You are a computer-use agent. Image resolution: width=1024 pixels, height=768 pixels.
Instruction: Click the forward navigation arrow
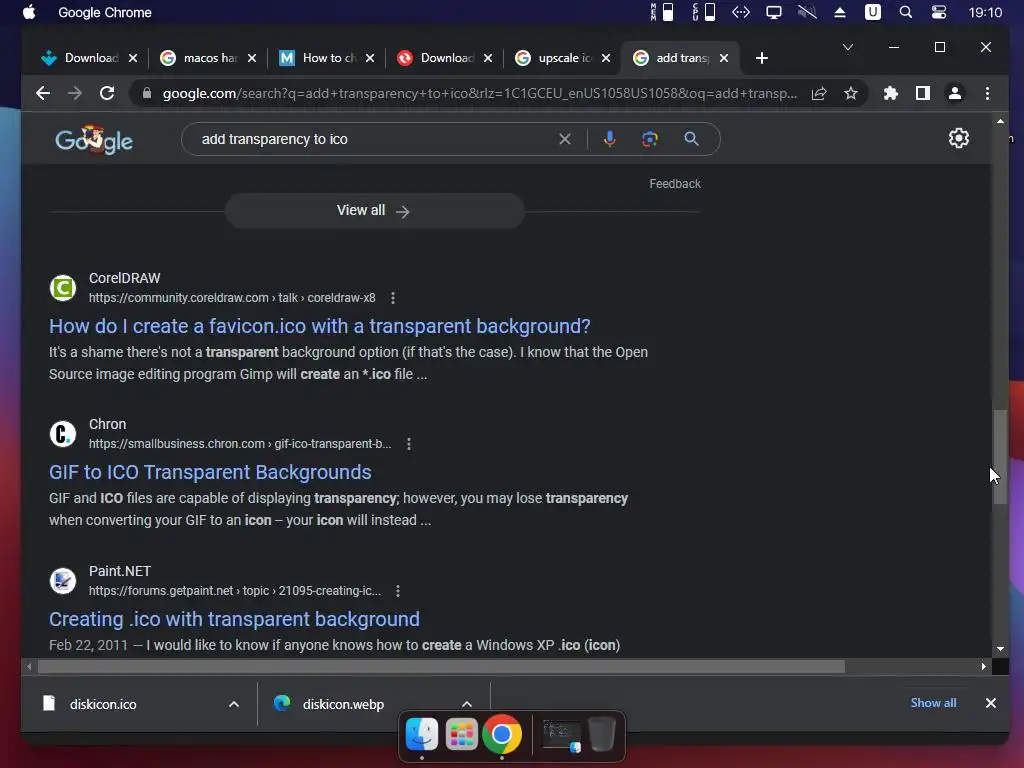coord(75,93)
